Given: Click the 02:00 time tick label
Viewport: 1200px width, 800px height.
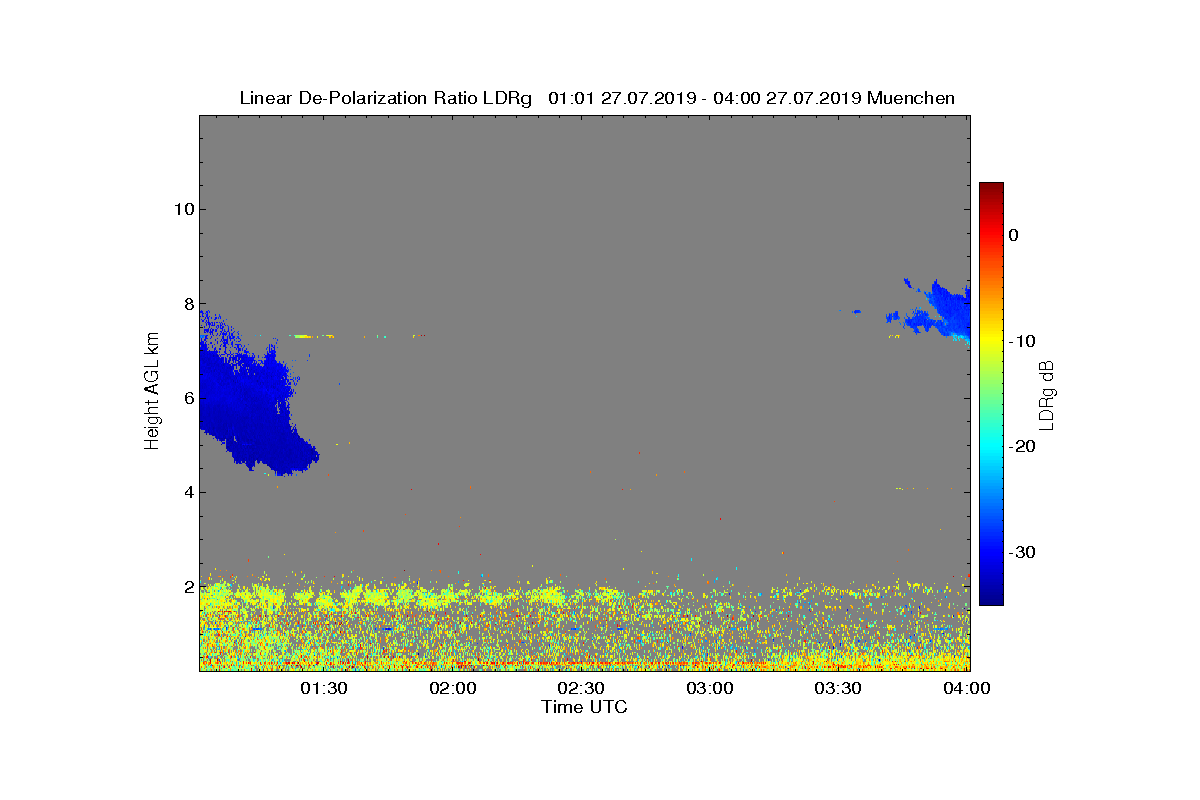Looking at the screenshot, I should point(453,689).
